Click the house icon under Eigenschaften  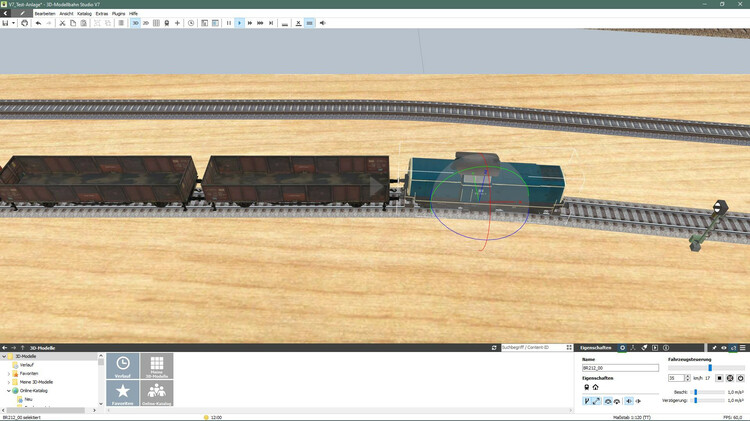click(596, 387)
